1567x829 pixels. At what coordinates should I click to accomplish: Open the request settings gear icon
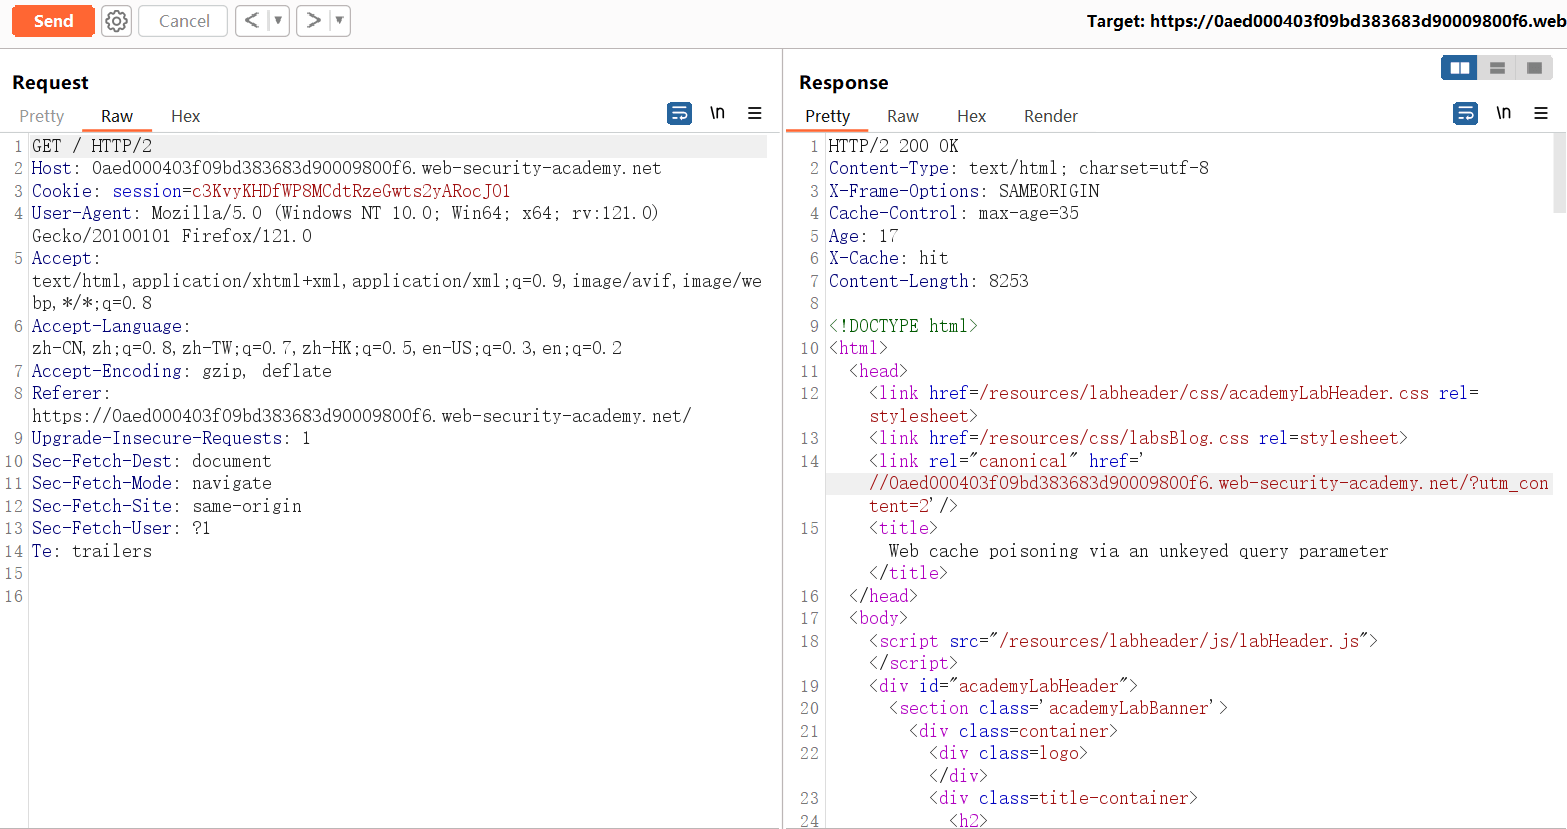(x=117, y=21)
